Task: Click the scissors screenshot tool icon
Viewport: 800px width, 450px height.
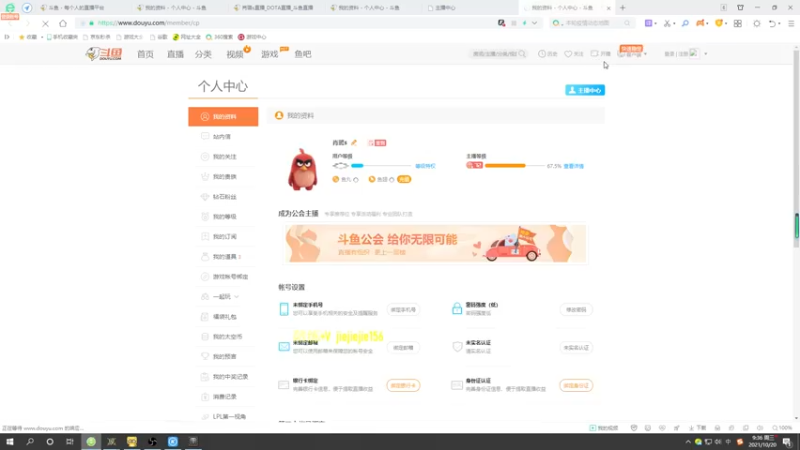Action: coord(667,23)
